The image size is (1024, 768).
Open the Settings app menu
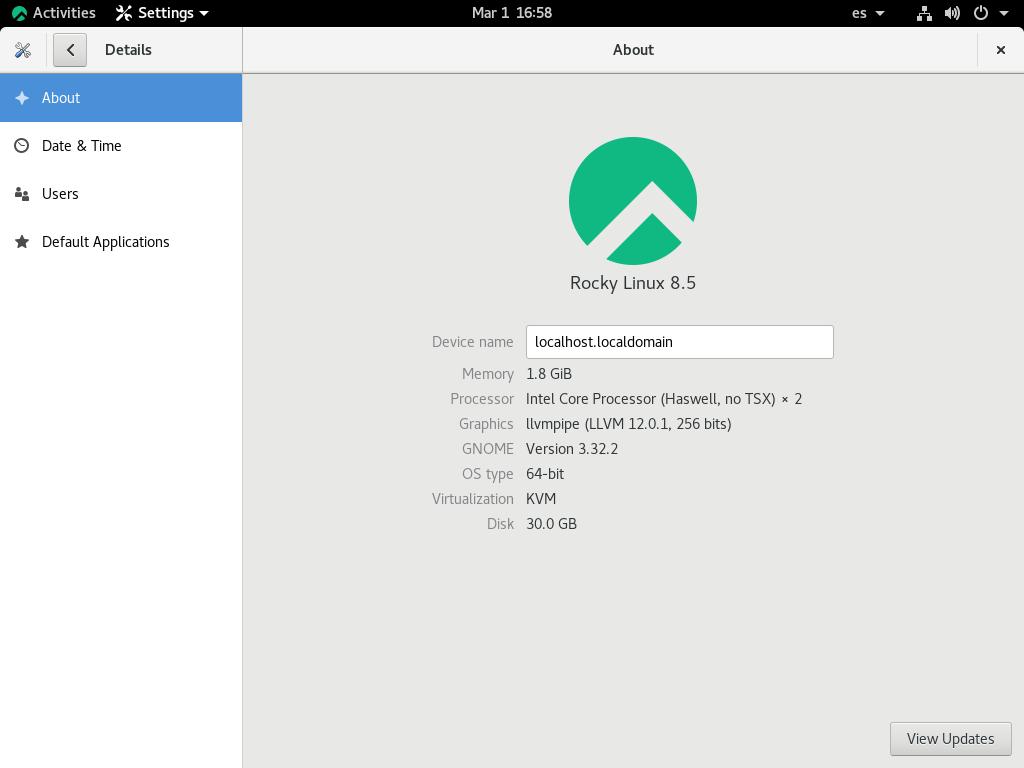(x=162, y=13)
